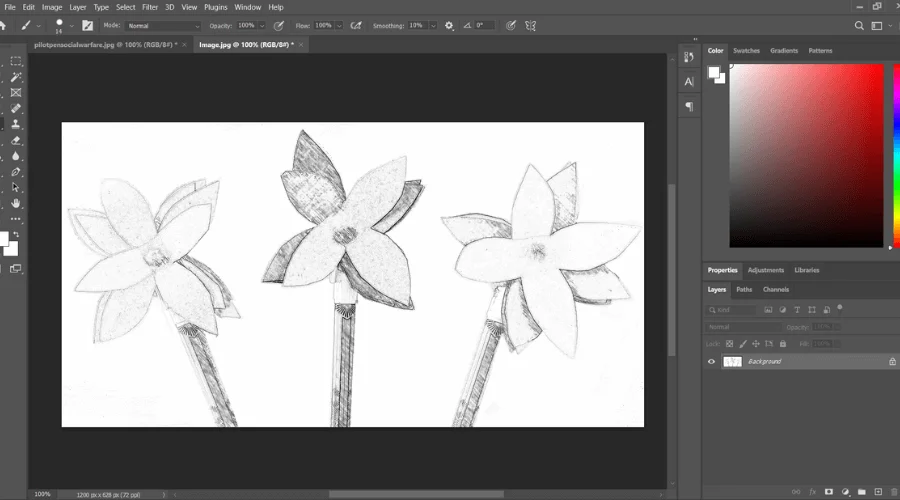Open the workspace switcher icon

[x=876, y=25]
